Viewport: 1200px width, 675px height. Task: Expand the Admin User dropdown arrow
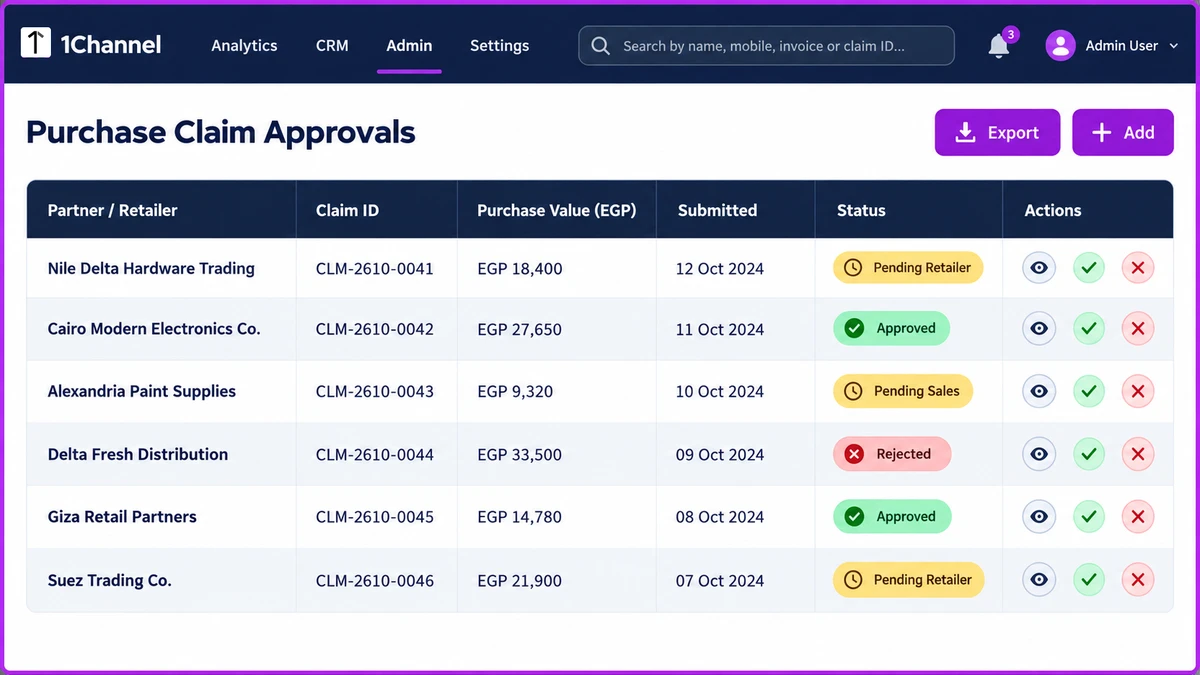click(1173, 46)
